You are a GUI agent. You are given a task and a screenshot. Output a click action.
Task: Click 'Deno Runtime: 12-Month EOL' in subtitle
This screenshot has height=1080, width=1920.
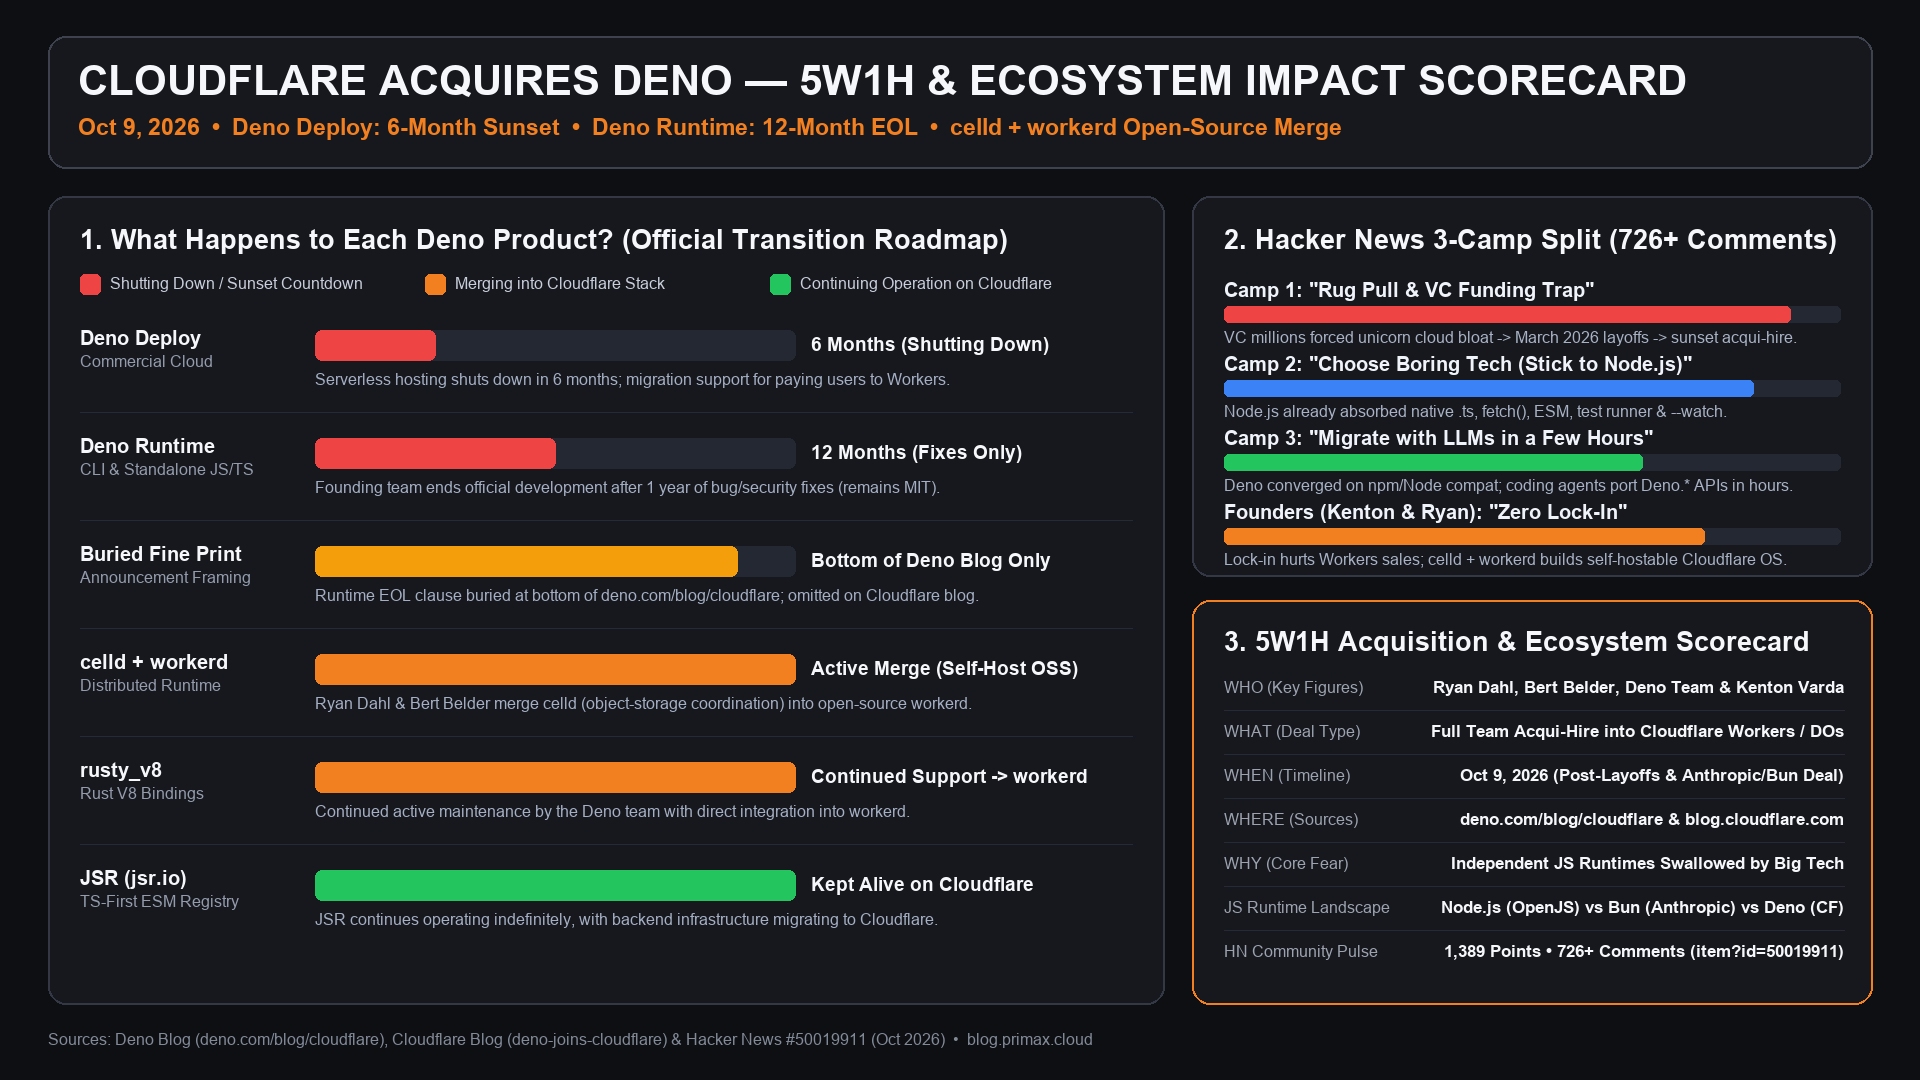pyautogui.click(x=754, y=127)
